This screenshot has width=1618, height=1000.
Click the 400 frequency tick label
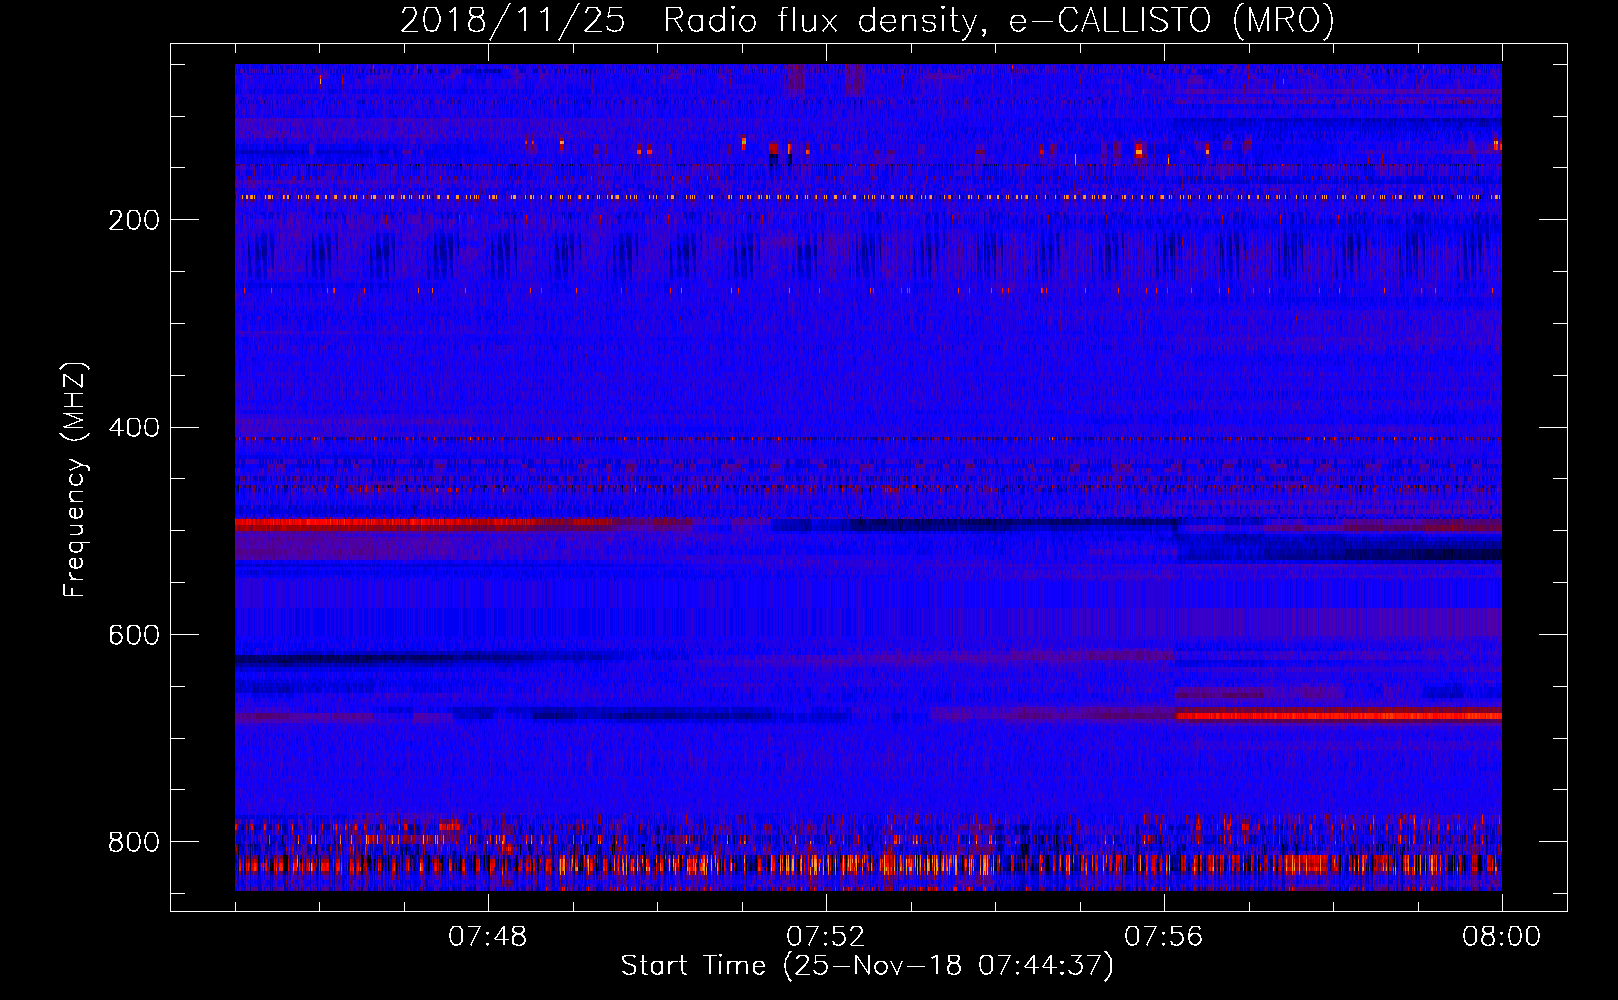[x=134, y=428]
